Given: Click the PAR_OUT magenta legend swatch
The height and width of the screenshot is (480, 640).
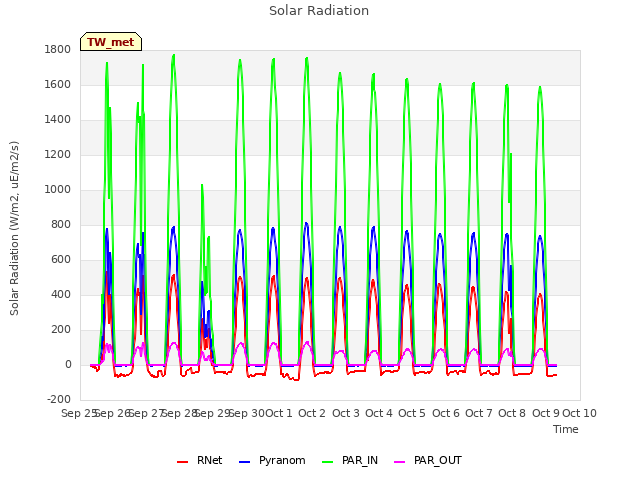Looking at the screenshot, I should tap(400, 462).
